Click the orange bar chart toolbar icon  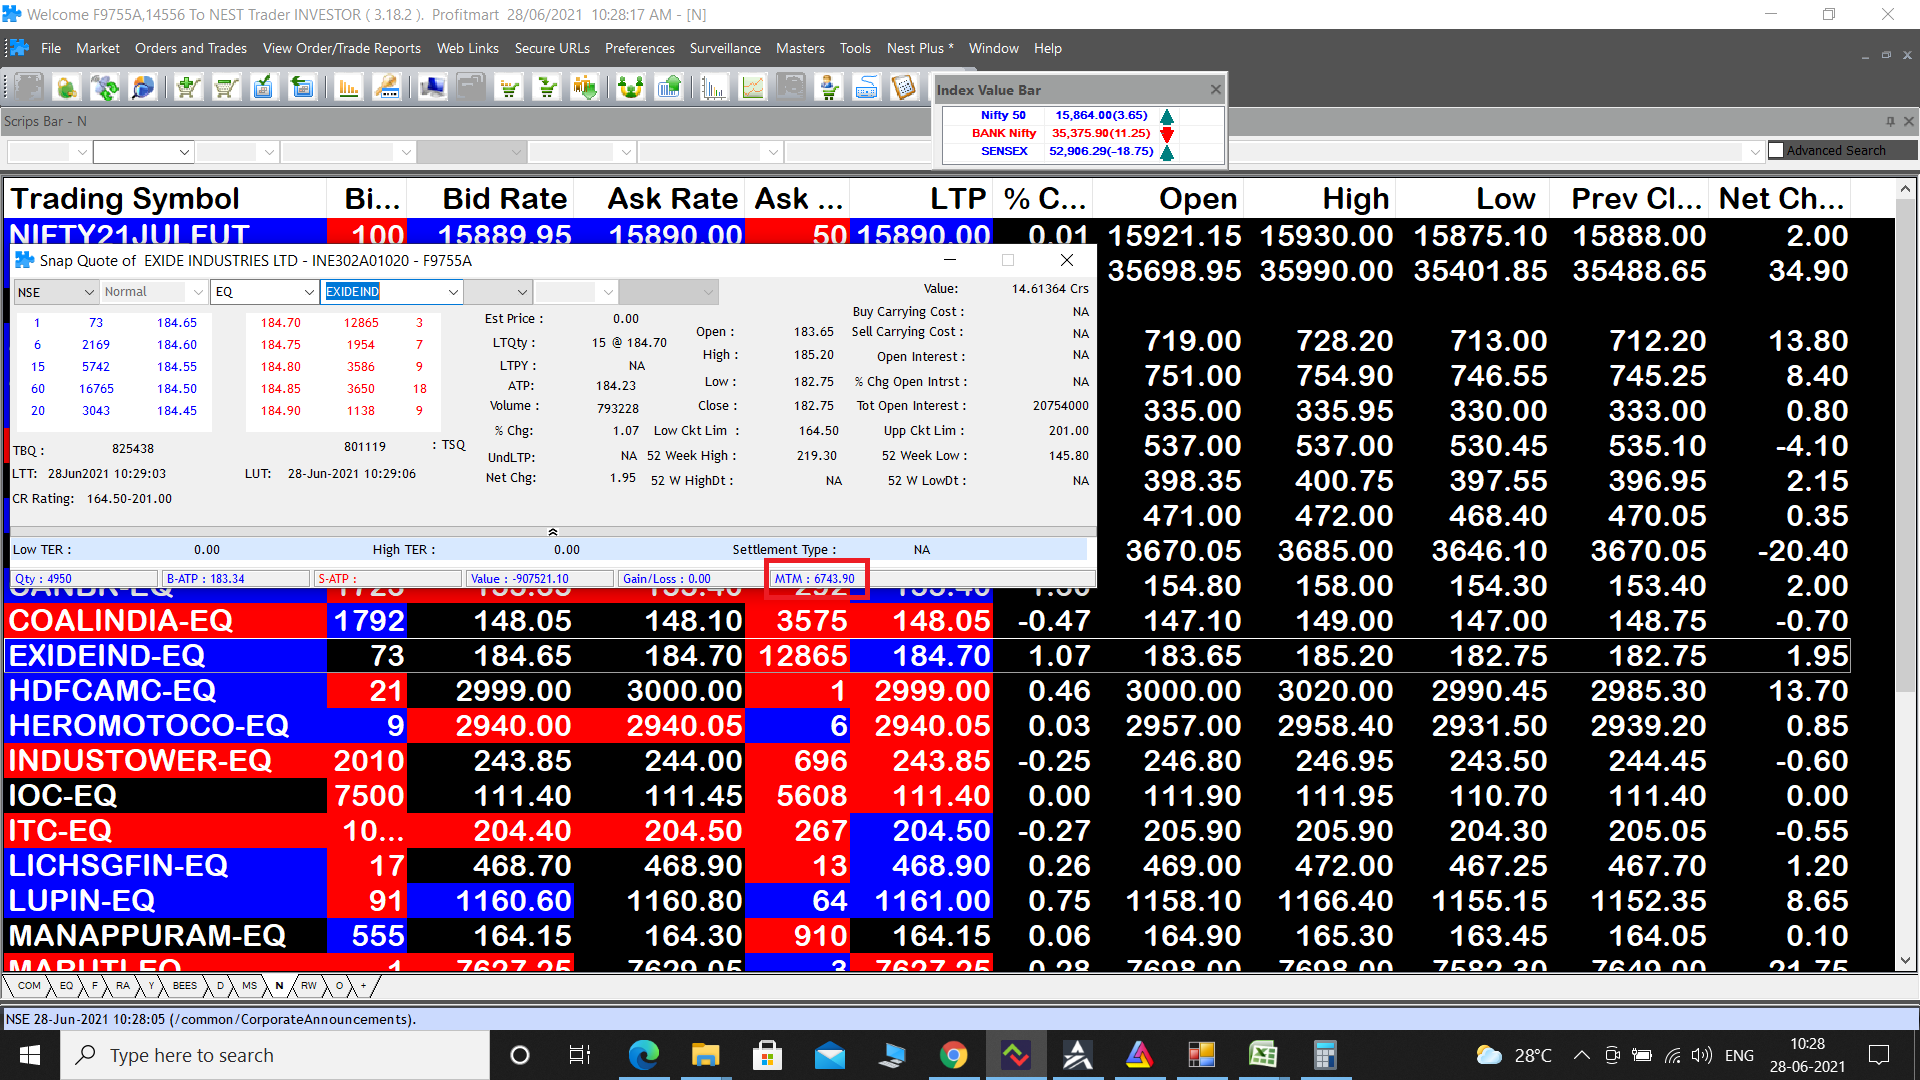(348, 88)
